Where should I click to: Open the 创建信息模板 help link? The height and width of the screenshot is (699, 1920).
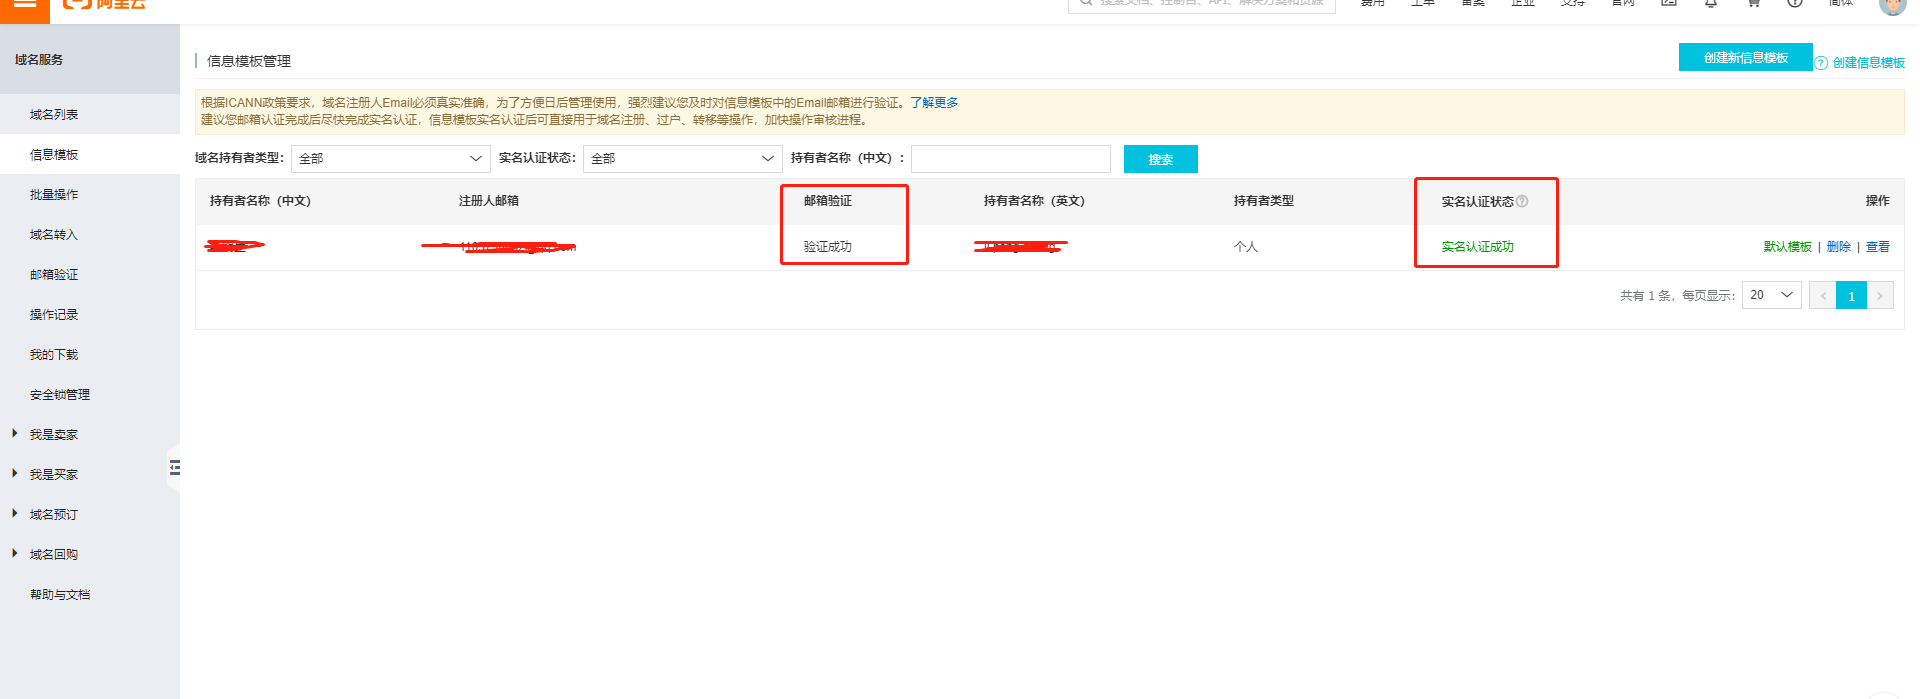(x=1868, y=63)
